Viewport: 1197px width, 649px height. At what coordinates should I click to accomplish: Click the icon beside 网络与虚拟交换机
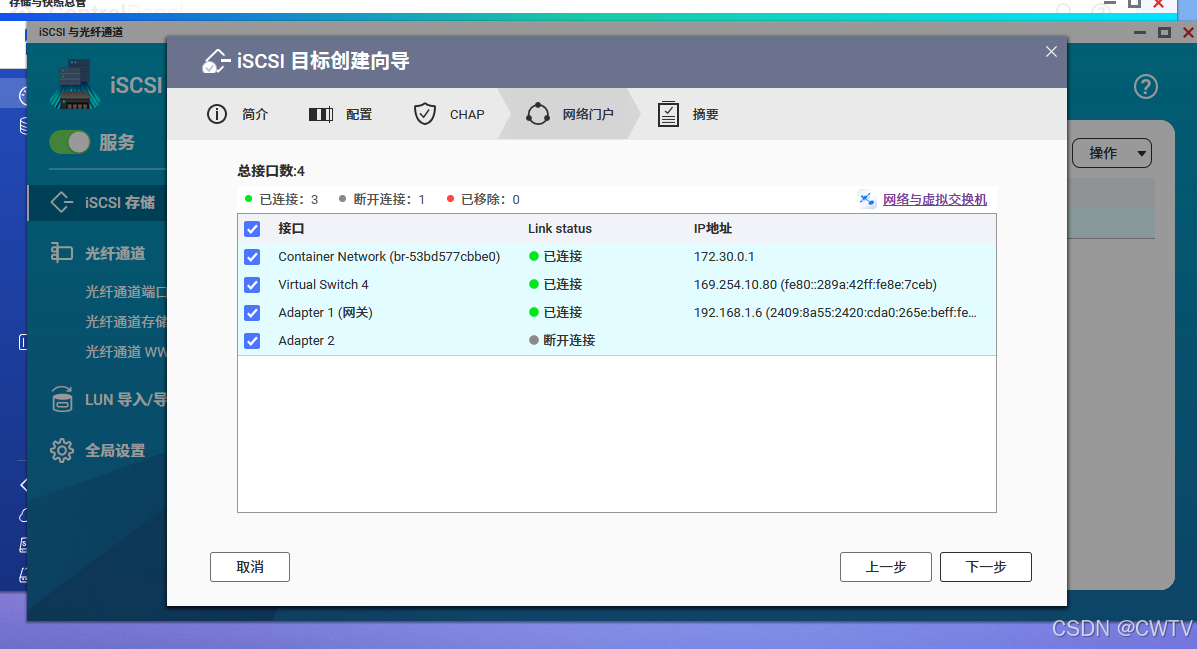866,199
